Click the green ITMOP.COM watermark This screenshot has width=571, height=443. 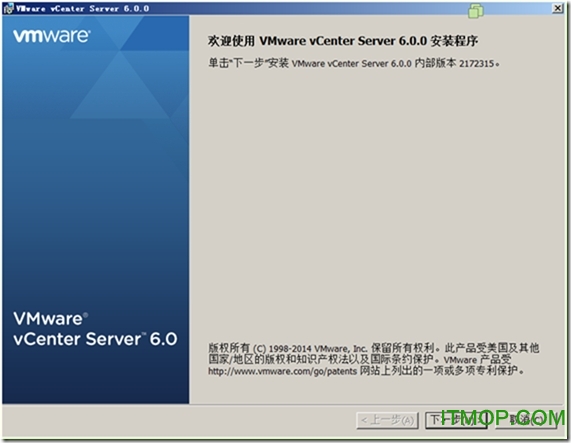[503, 418]
